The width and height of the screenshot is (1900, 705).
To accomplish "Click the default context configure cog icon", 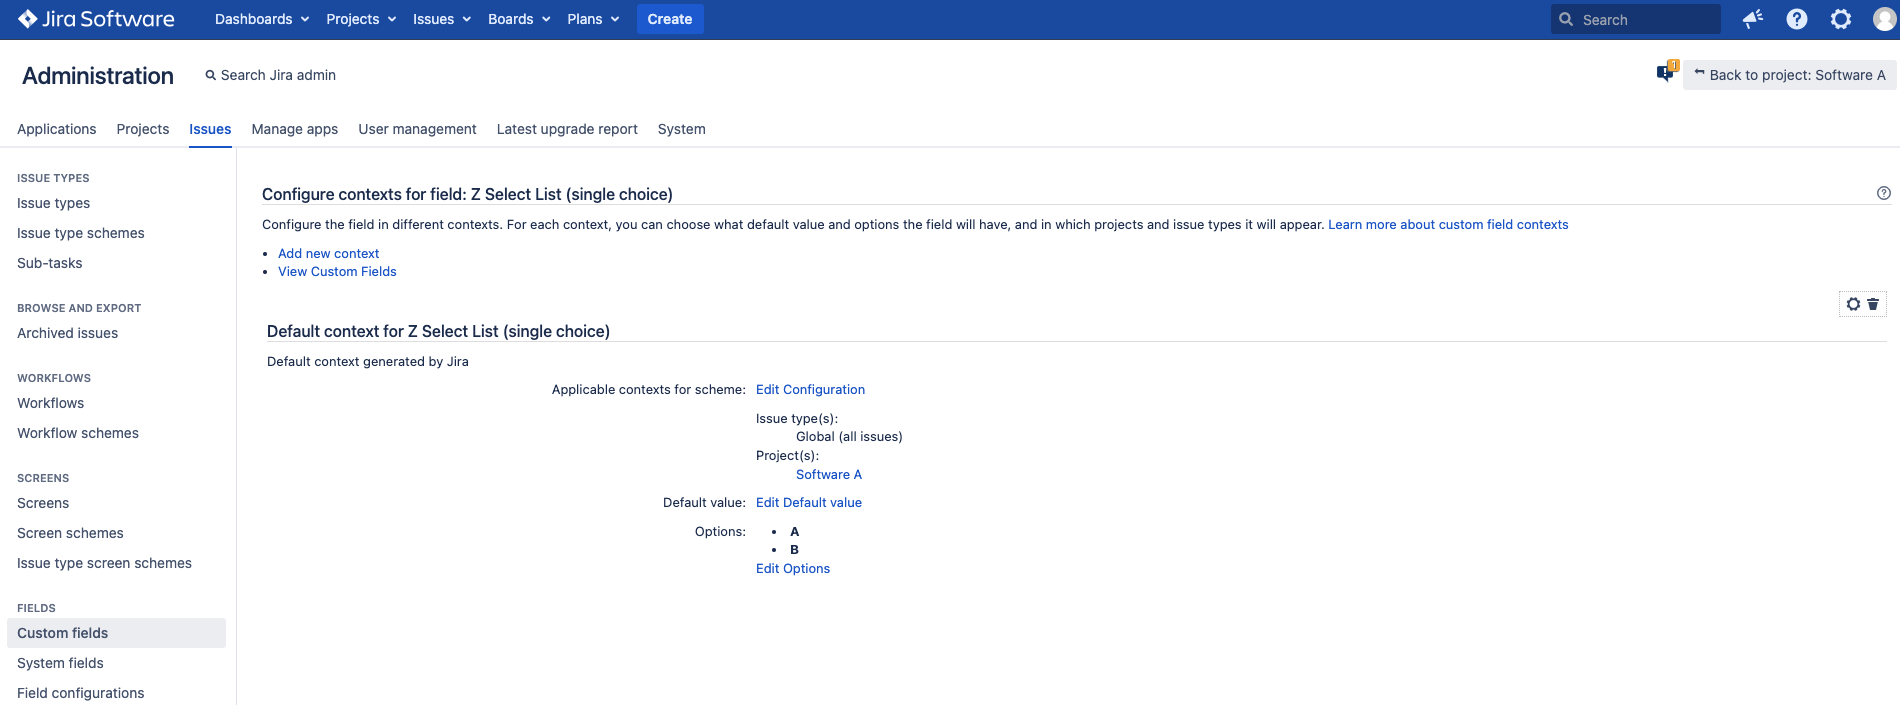I will 1853,304.
